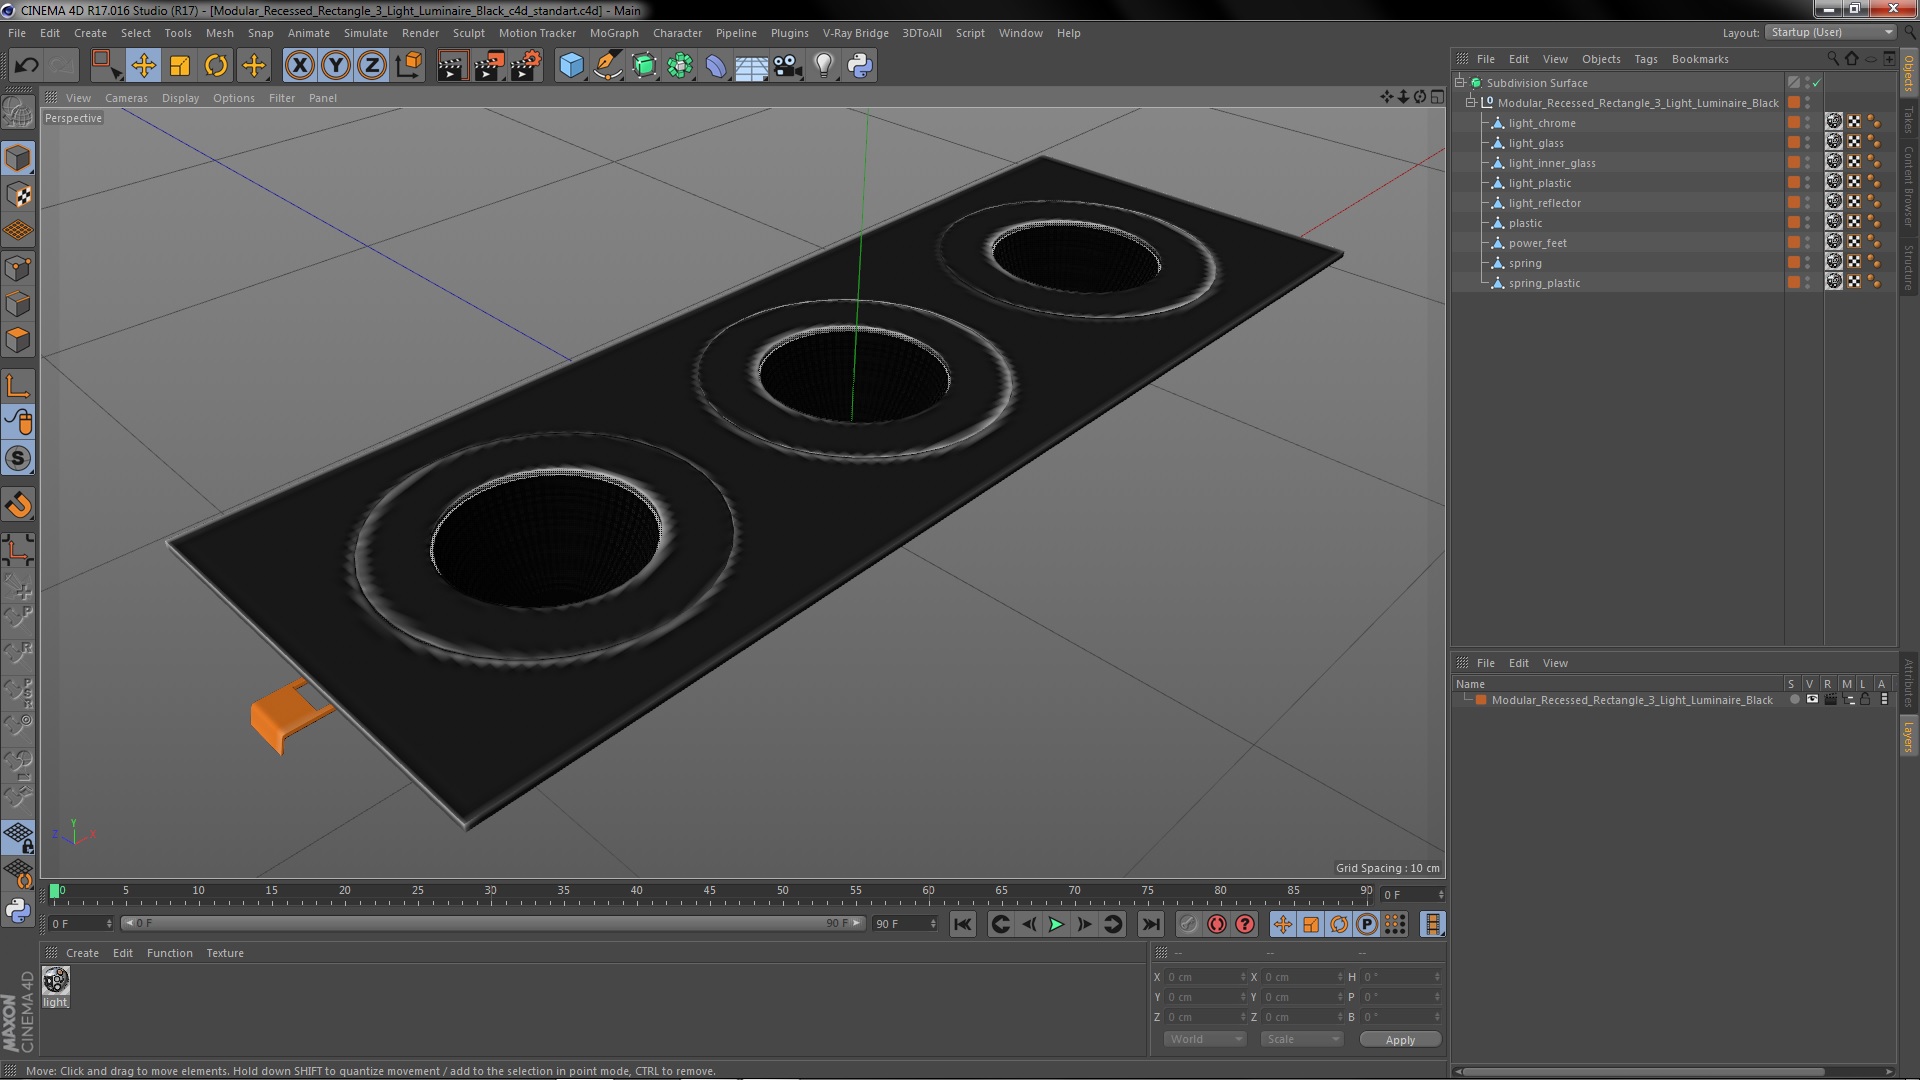Click the timeline preview range slider
Image resolution: width=1920 pixels, height=1080 pixels.
pyautogui.click(x=492, y=924)
